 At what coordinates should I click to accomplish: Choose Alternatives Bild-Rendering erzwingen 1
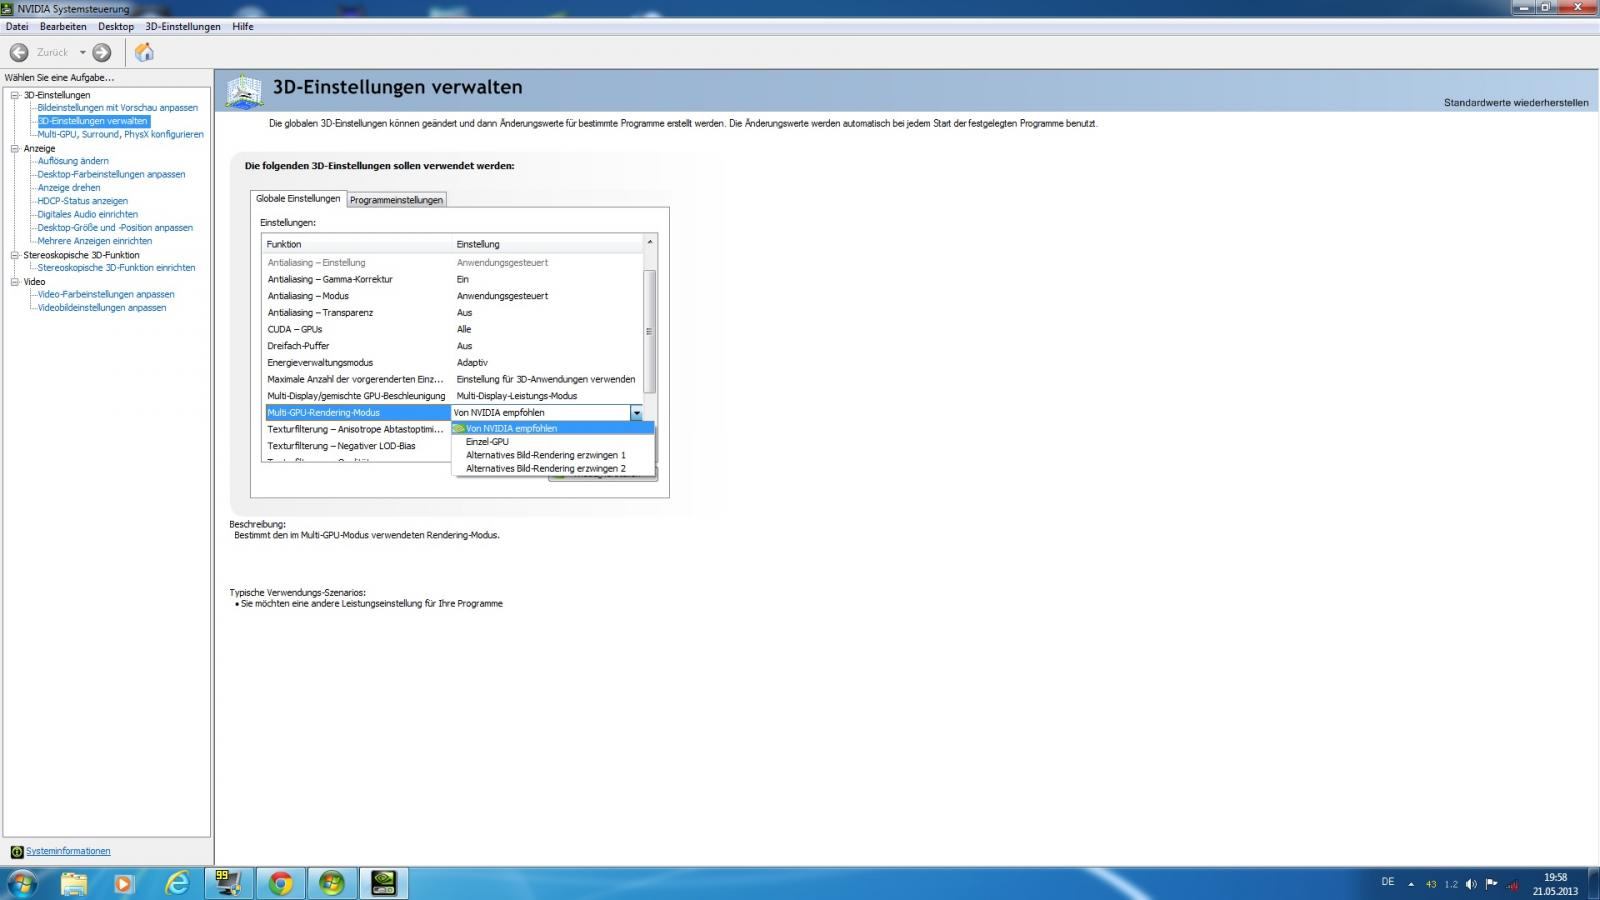(x=553, y=455)
